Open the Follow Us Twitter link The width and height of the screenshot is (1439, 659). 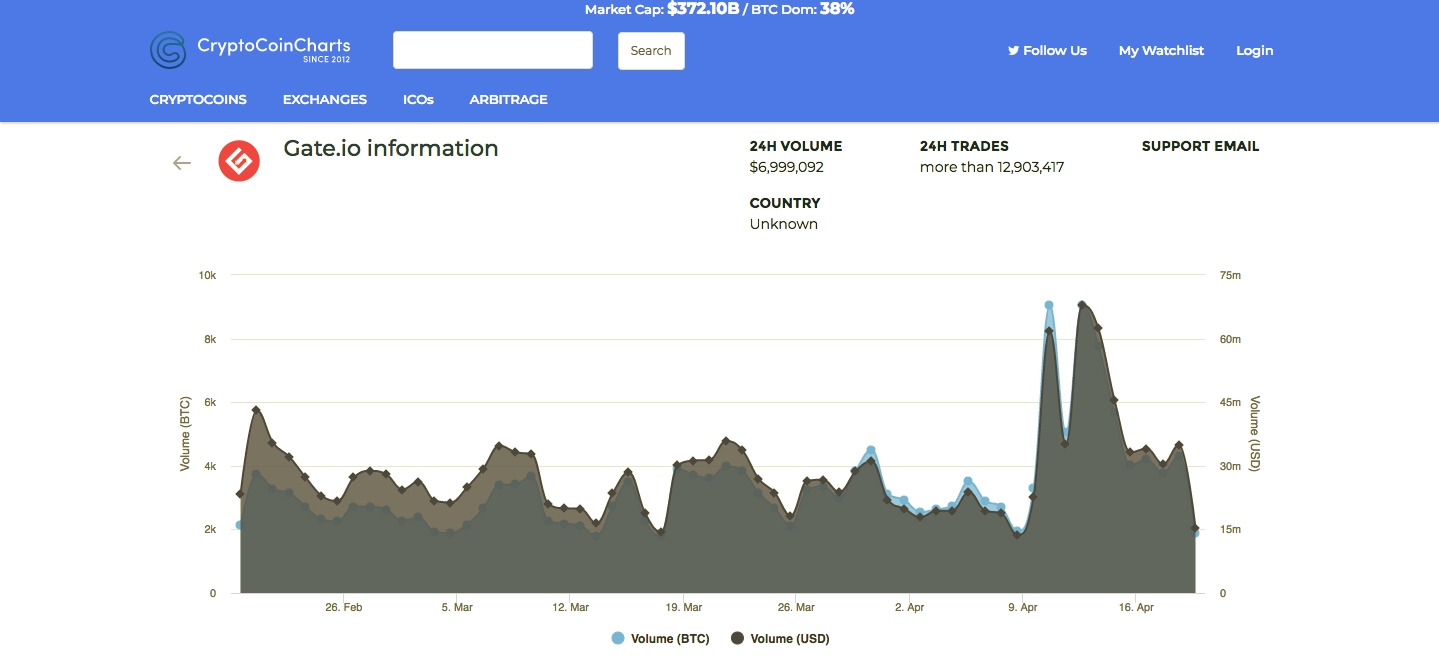pyautogui.click(x=1047, y=50)
